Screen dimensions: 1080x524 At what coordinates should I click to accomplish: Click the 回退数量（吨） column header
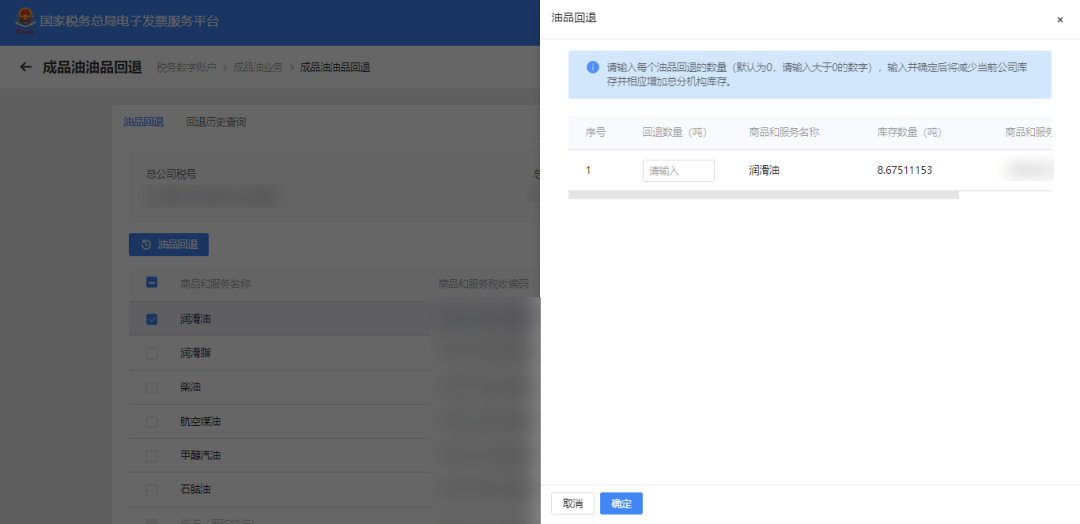[674, 132]
